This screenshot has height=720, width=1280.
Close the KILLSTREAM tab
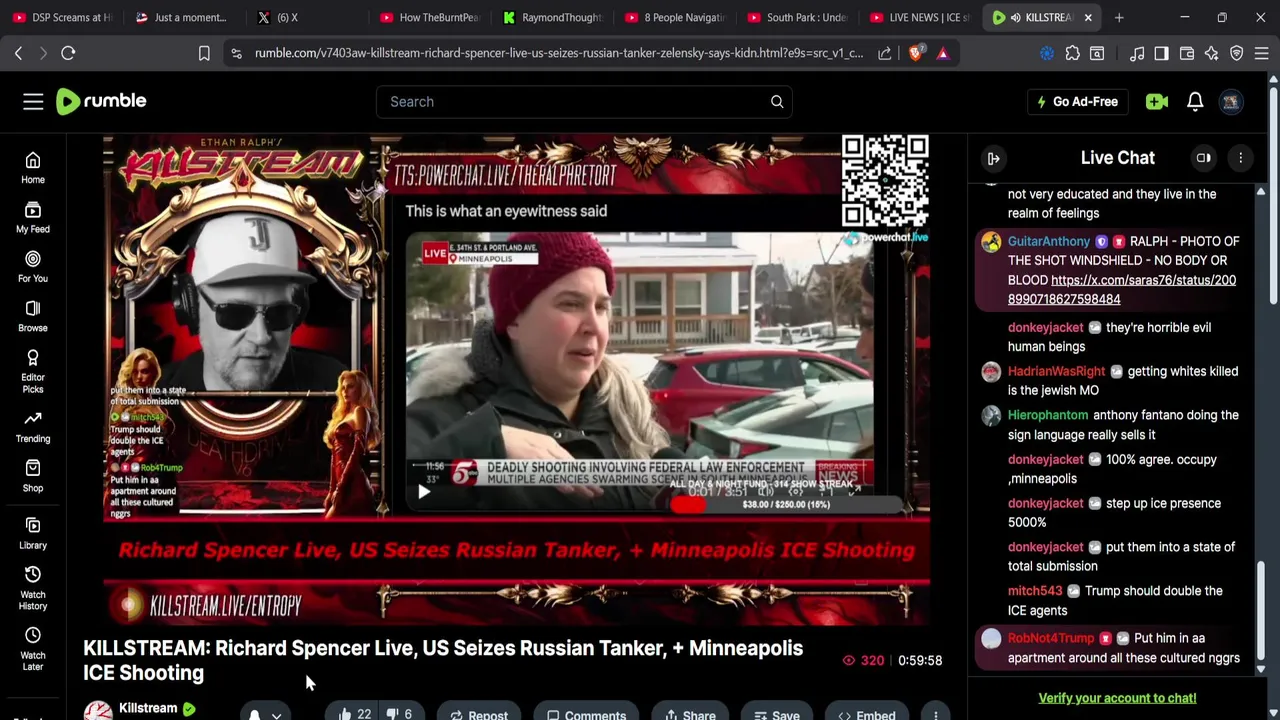[x=1088, y=17]
